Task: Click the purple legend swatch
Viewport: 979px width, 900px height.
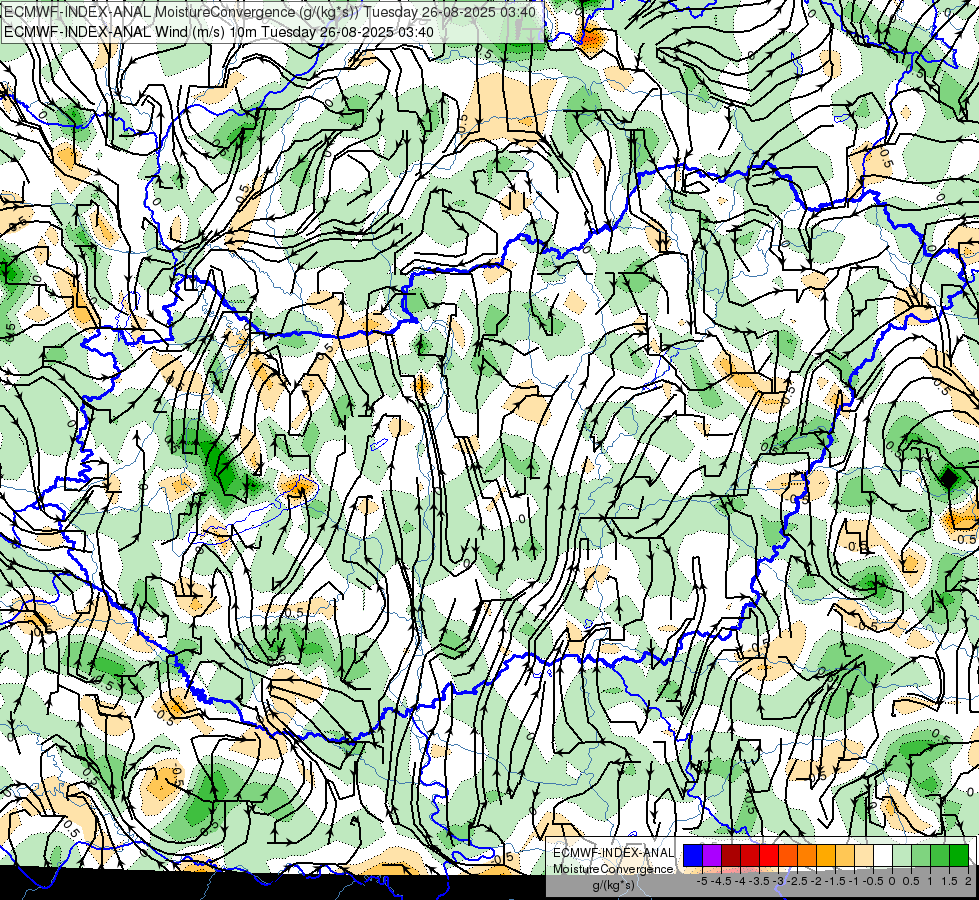Action: click(712, 856)
